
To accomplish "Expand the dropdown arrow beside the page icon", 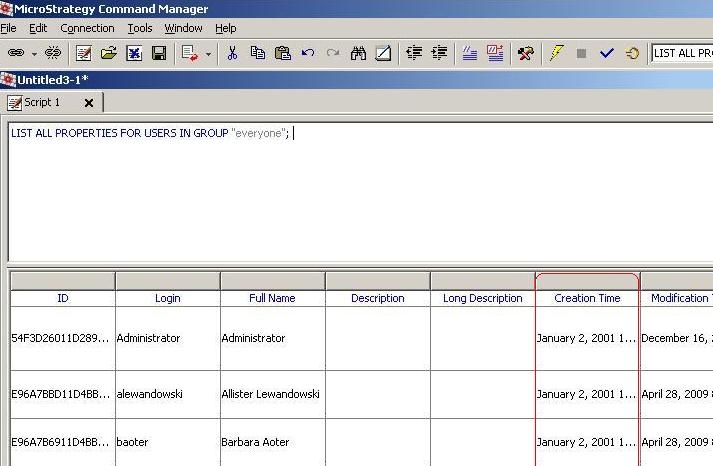I will coord(208,54).
